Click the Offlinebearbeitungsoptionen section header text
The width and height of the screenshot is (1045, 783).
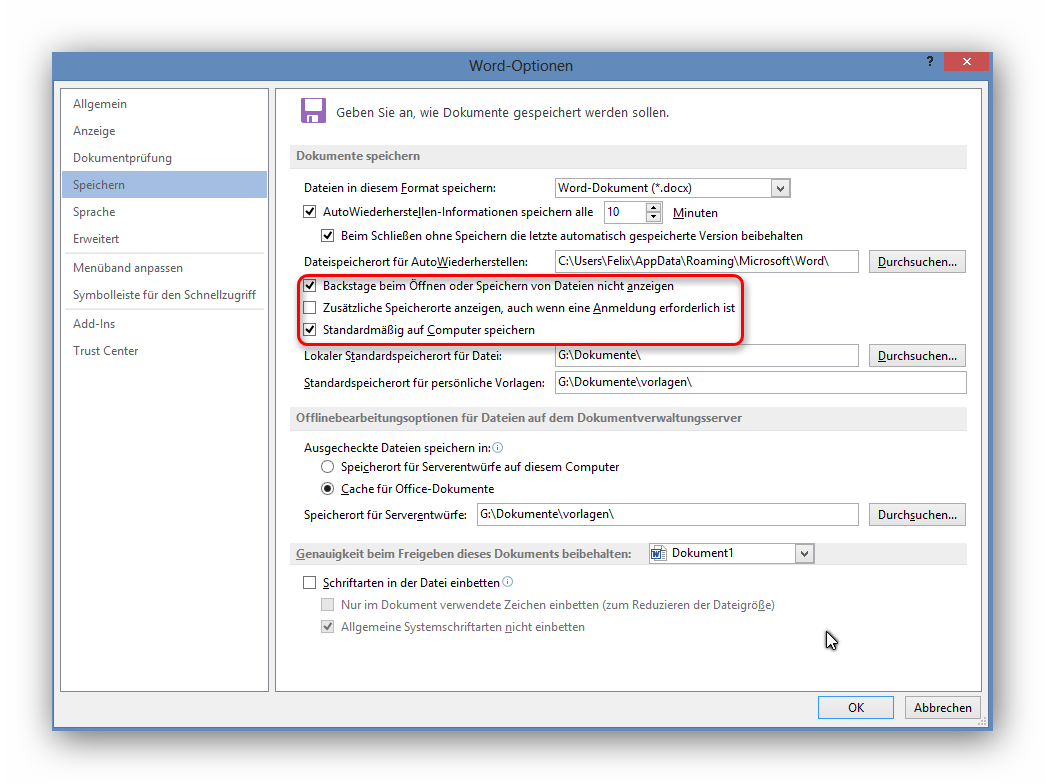(519, 418)
